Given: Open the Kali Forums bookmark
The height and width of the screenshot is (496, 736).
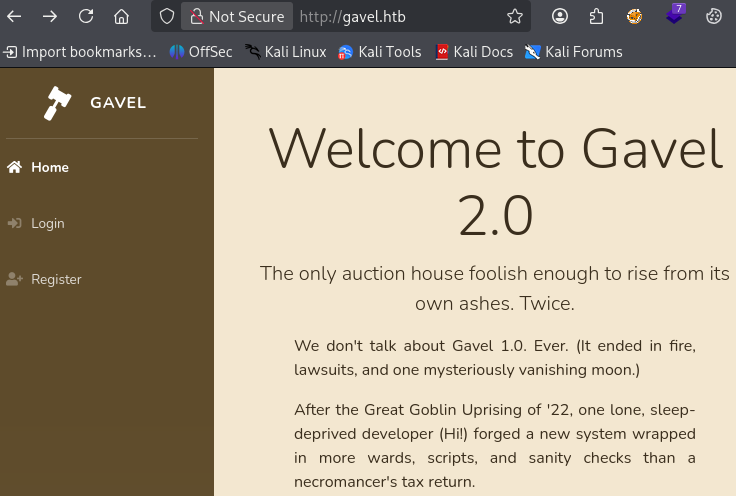Looking at the screenshot, I should tap(573, 52).
